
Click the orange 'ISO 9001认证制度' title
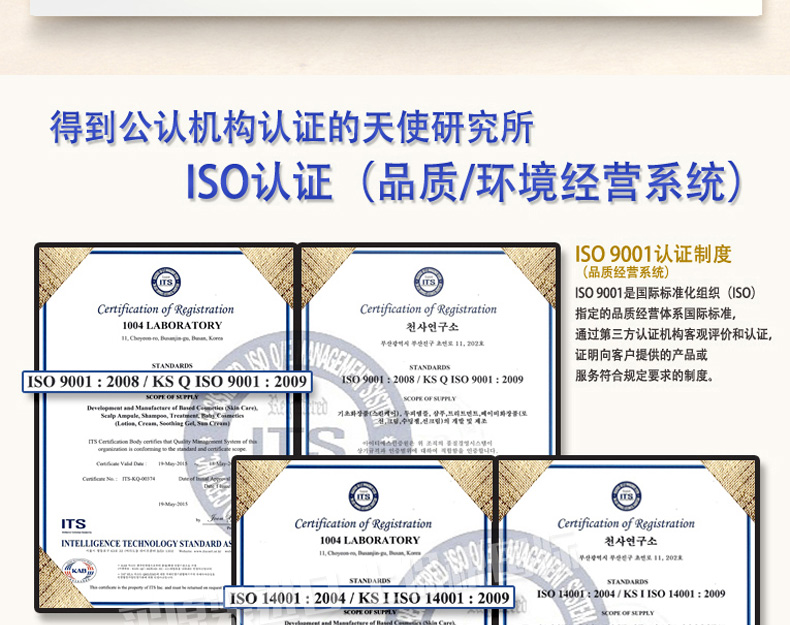653,254
